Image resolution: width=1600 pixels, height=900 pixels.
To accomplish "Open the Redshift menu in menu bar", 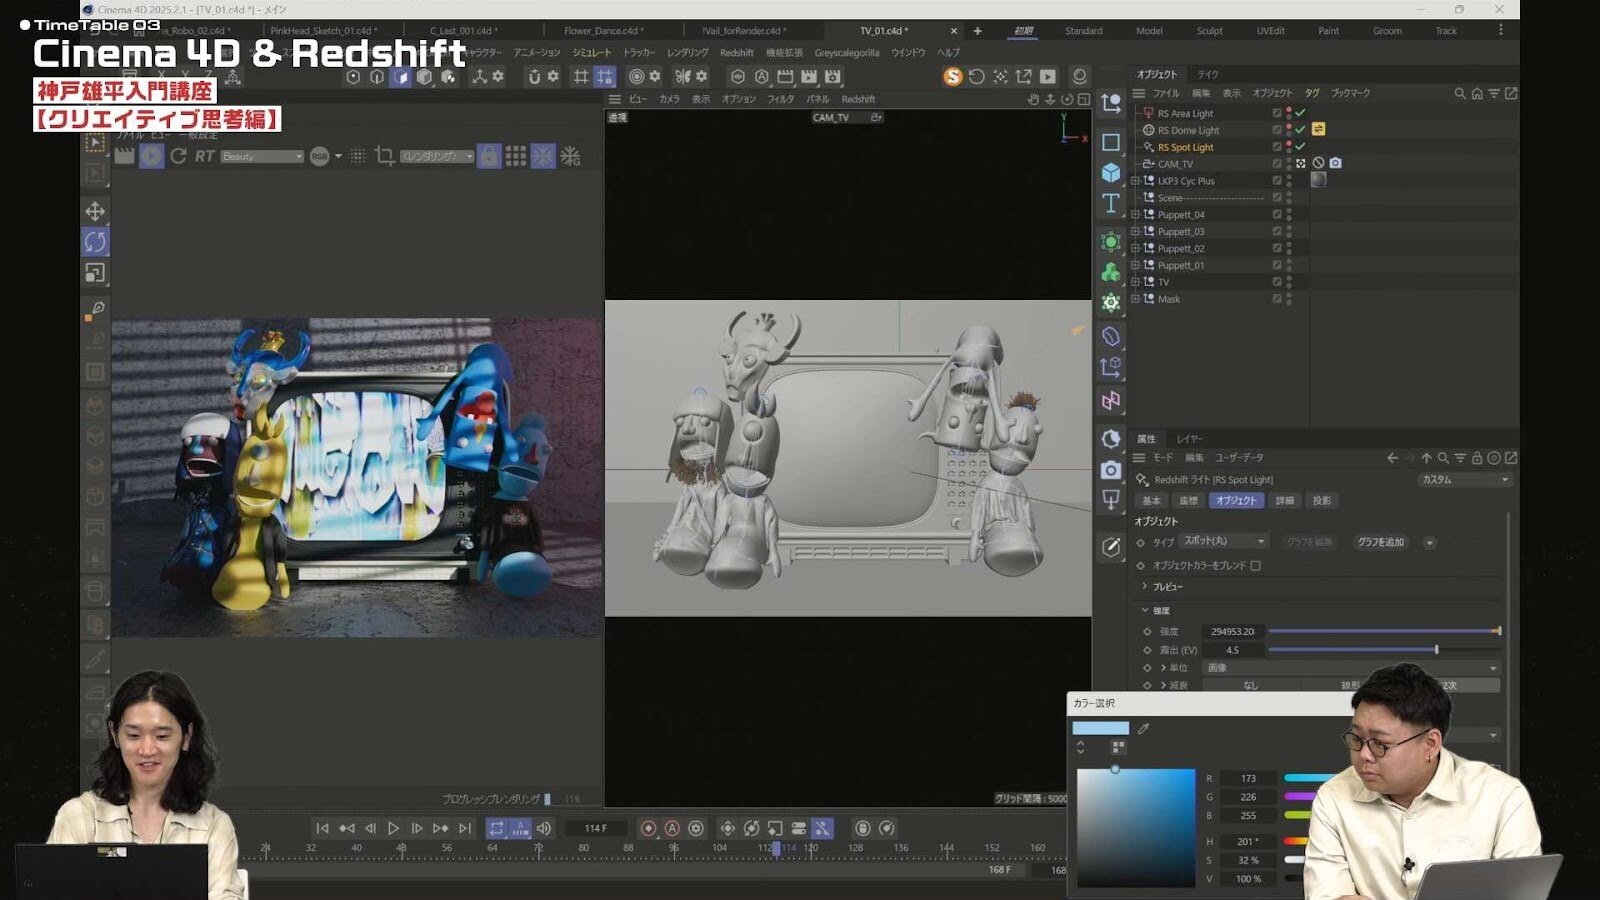I will pos(736,53).
